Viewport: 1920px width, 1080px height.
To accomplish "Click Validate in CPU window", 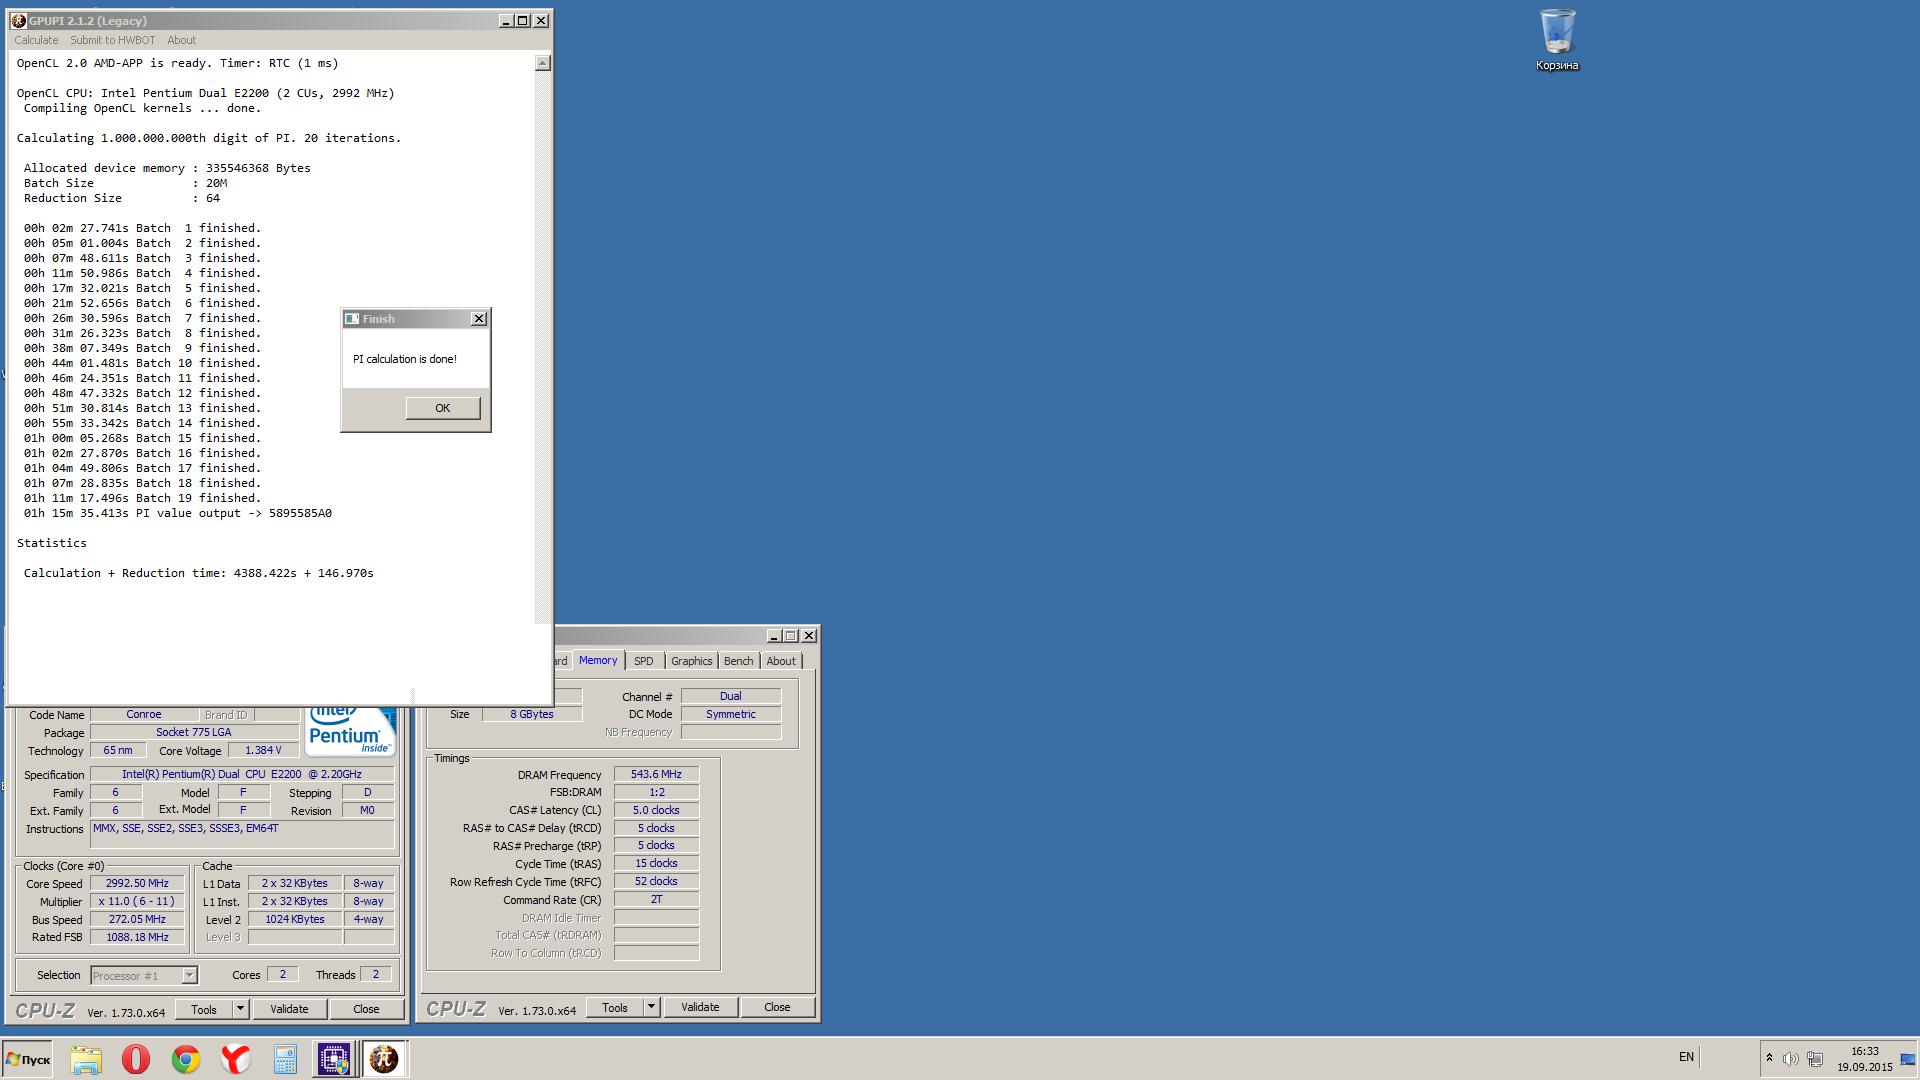I will (289, 1009).
